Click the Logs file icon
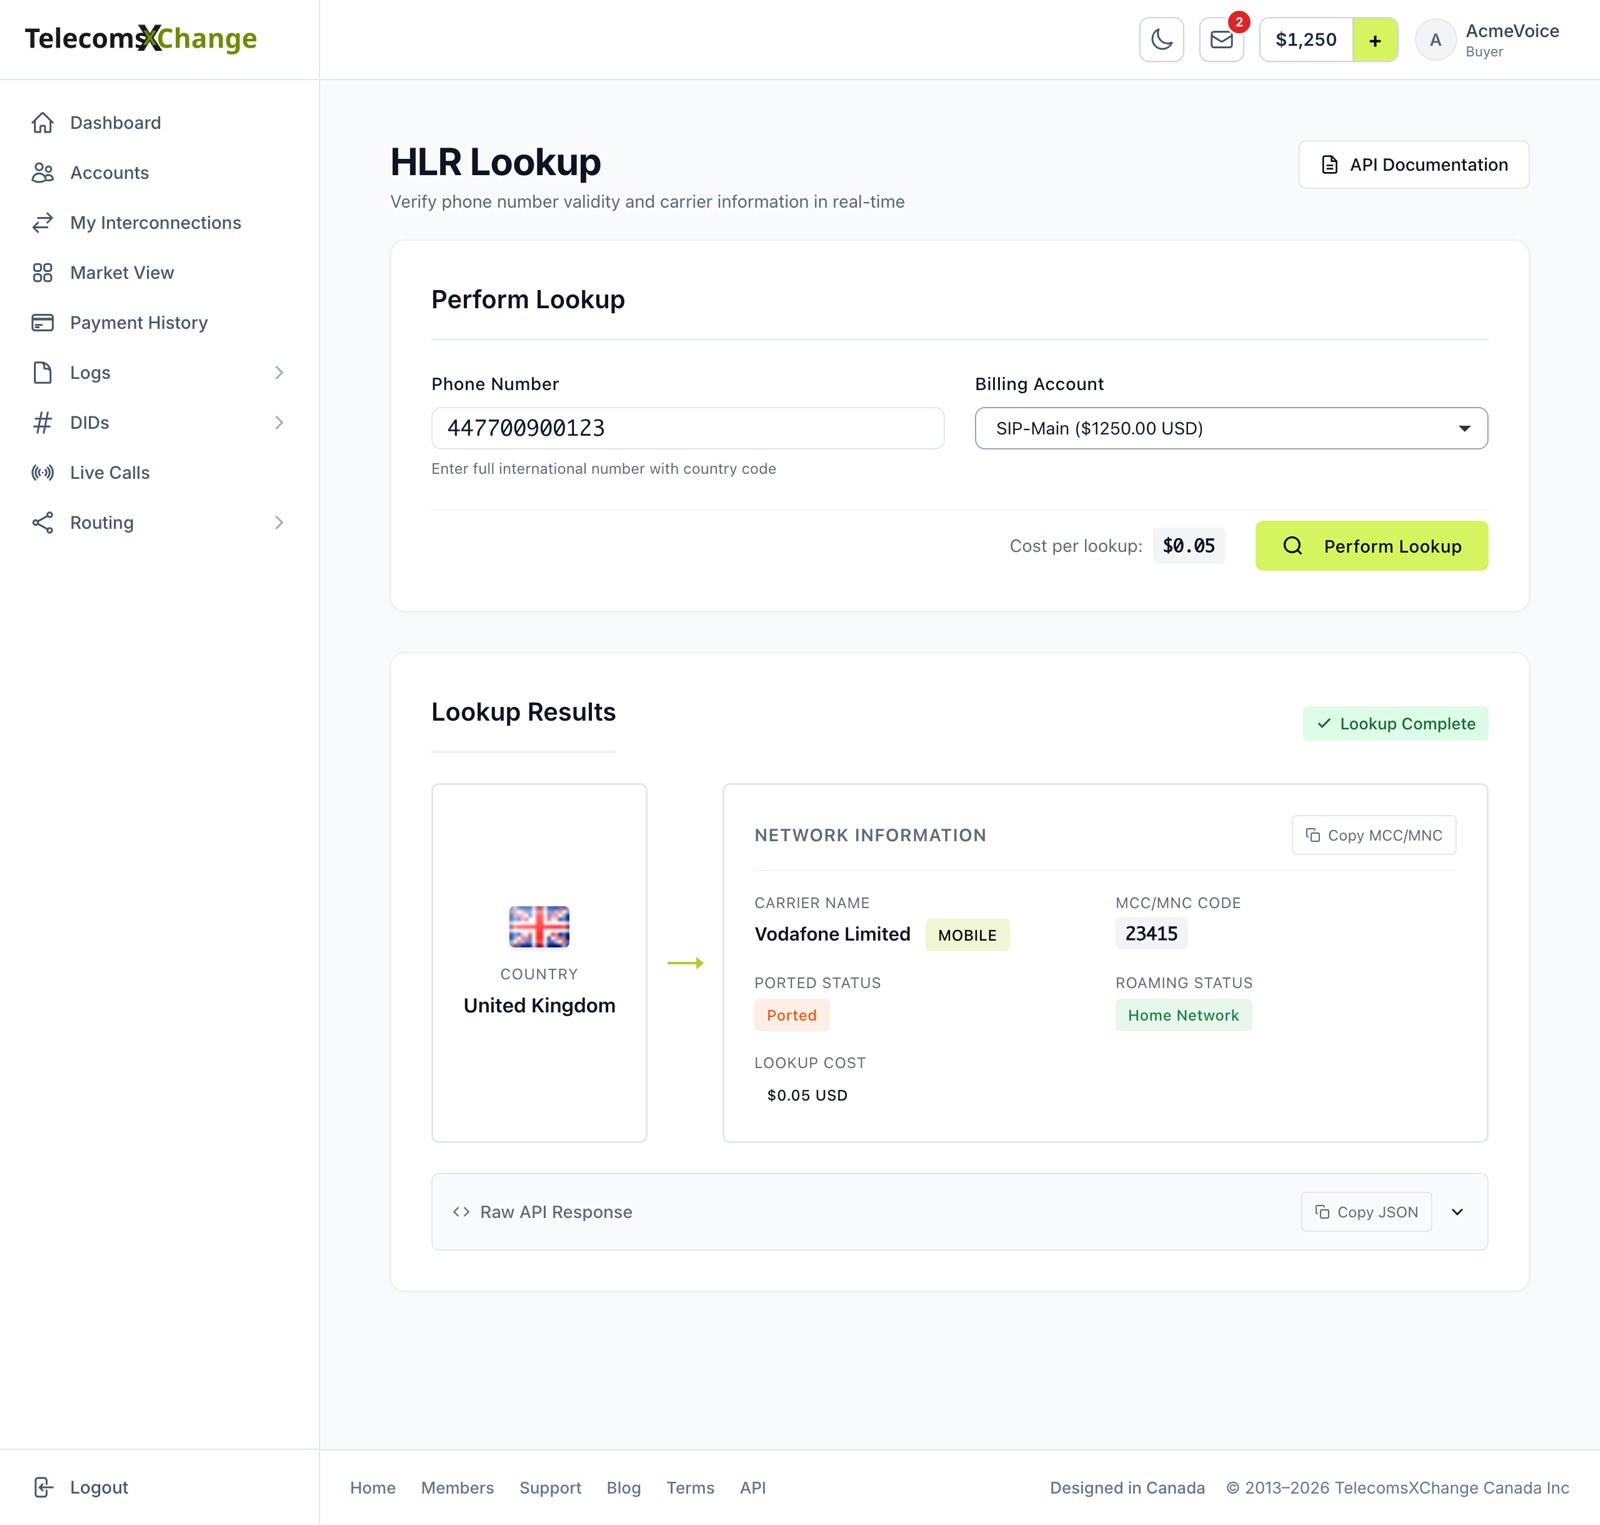 [x=42, y=373]
